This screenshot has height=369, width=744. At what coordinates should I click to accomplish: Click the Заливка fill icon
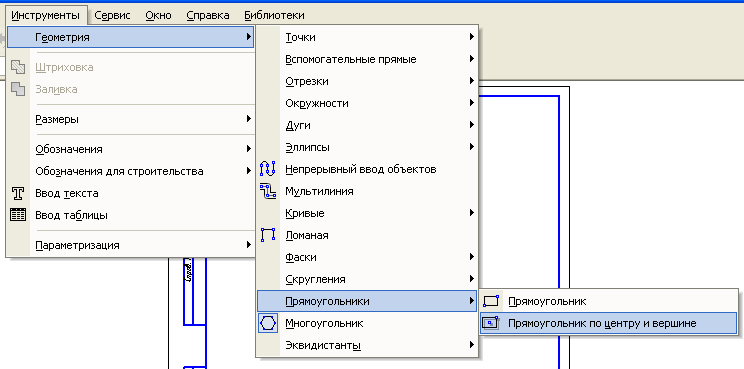pyautogui.click(x=18, y=89)
